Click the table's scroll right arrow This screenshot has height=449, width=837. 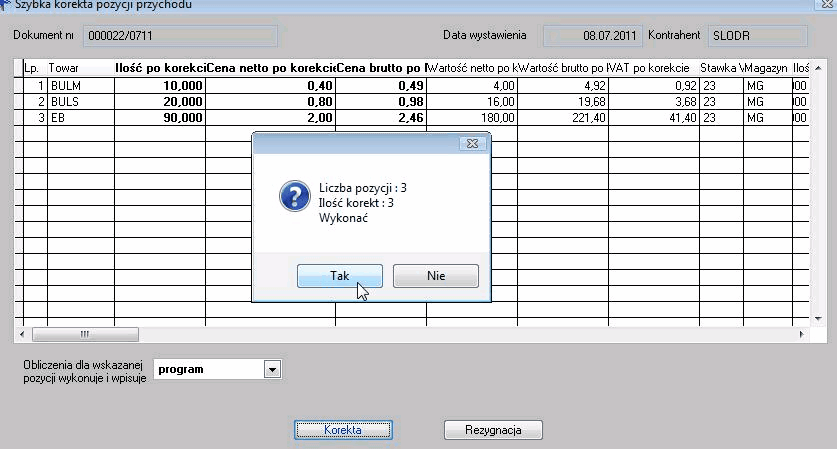[x=802, y=335]
